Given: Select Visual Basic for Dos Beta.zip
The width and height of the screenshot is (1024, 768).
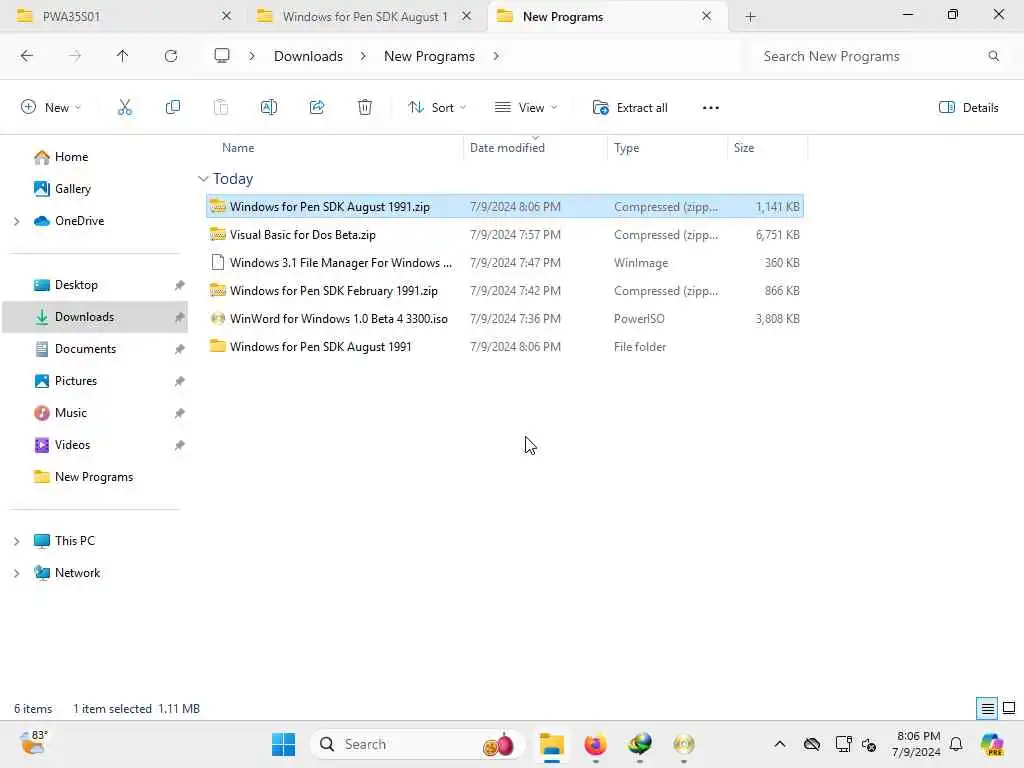Looking at the screenshot, I should pos(504,234).
